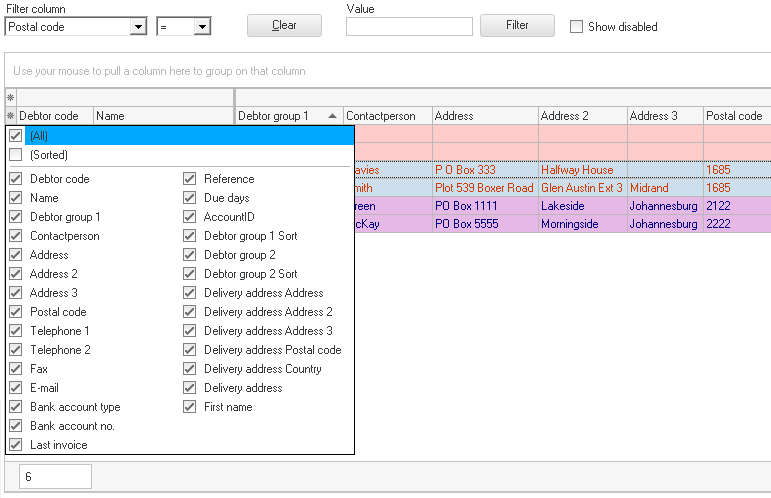Uncheck the (All) columns checkbox
This screenshot has width=771, height=498.
click(15, 136)
